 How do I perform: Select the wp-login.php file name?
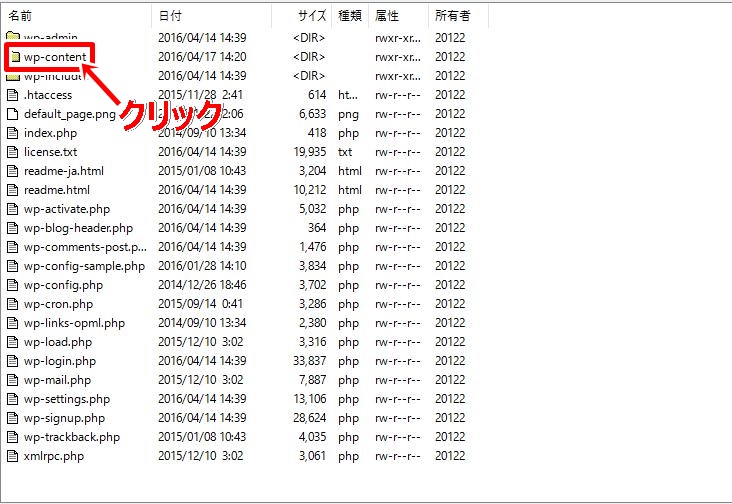[60, 361]
